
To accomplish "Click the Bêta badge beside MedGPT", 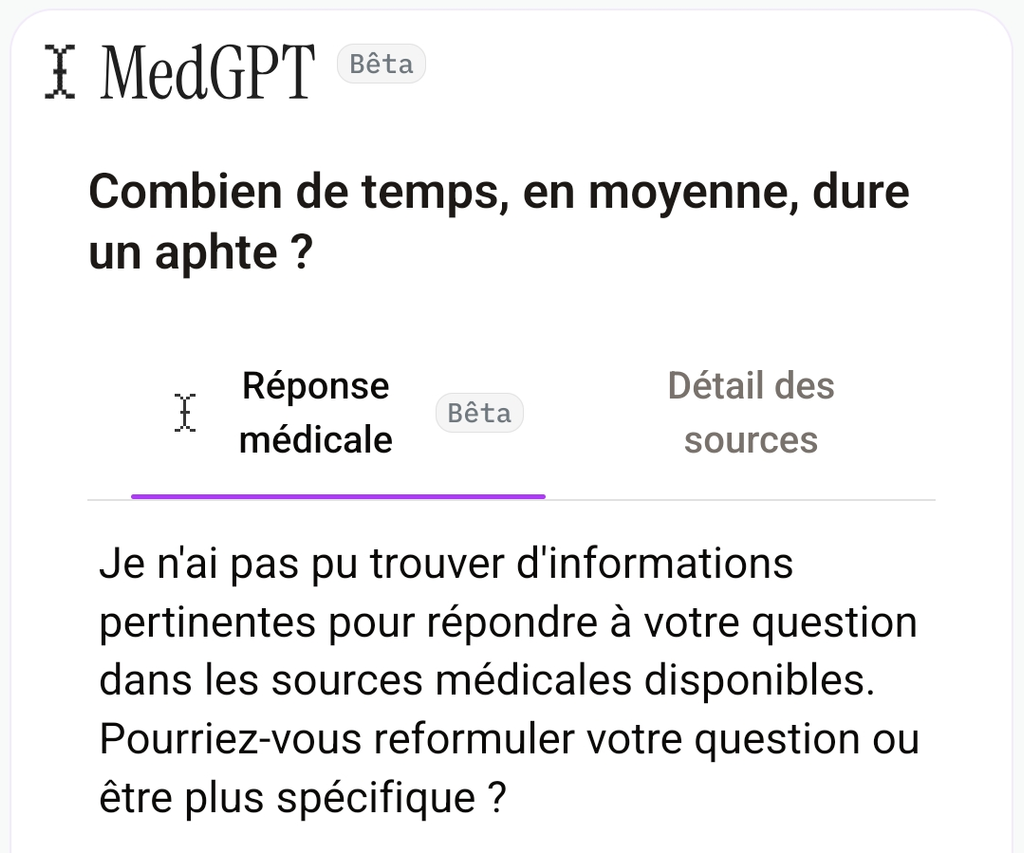I will 381,65.
